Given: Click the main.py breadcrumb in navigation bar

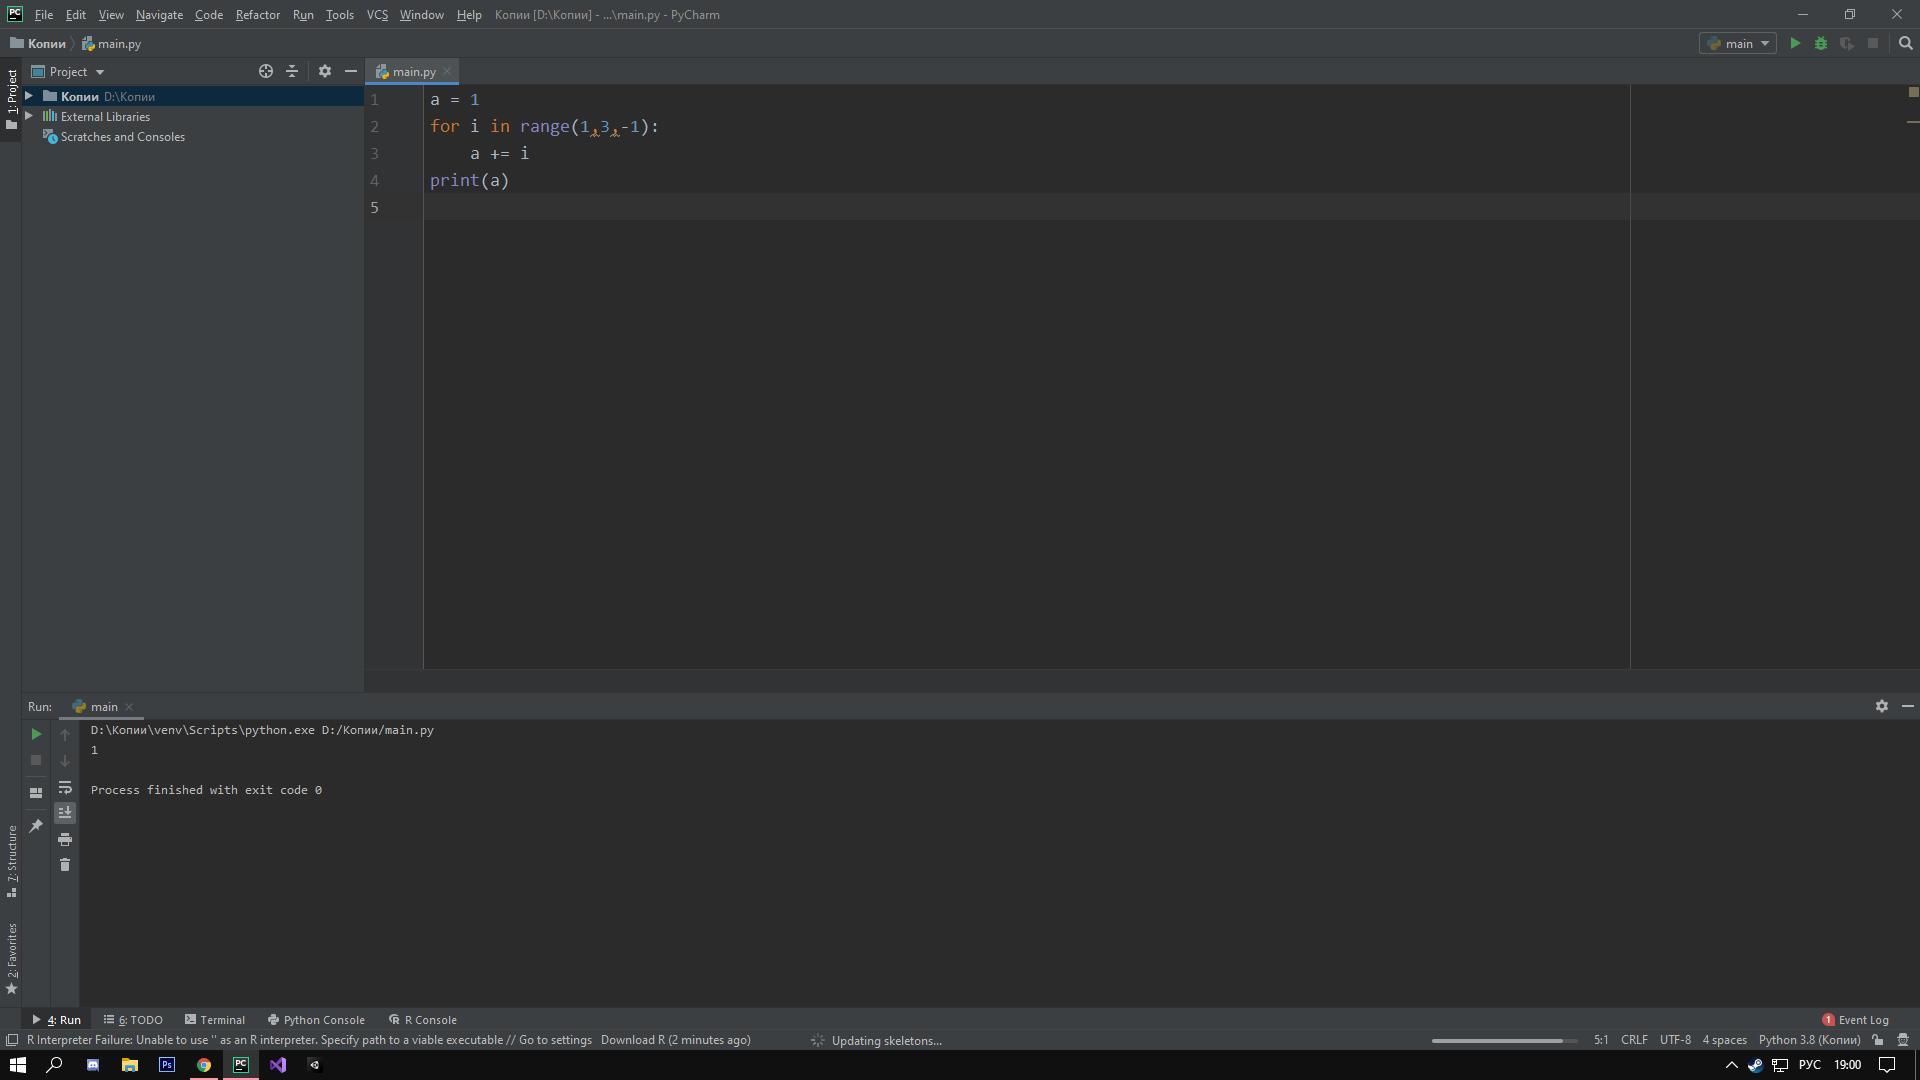Looking at the screenshot, I should [112, 44].
